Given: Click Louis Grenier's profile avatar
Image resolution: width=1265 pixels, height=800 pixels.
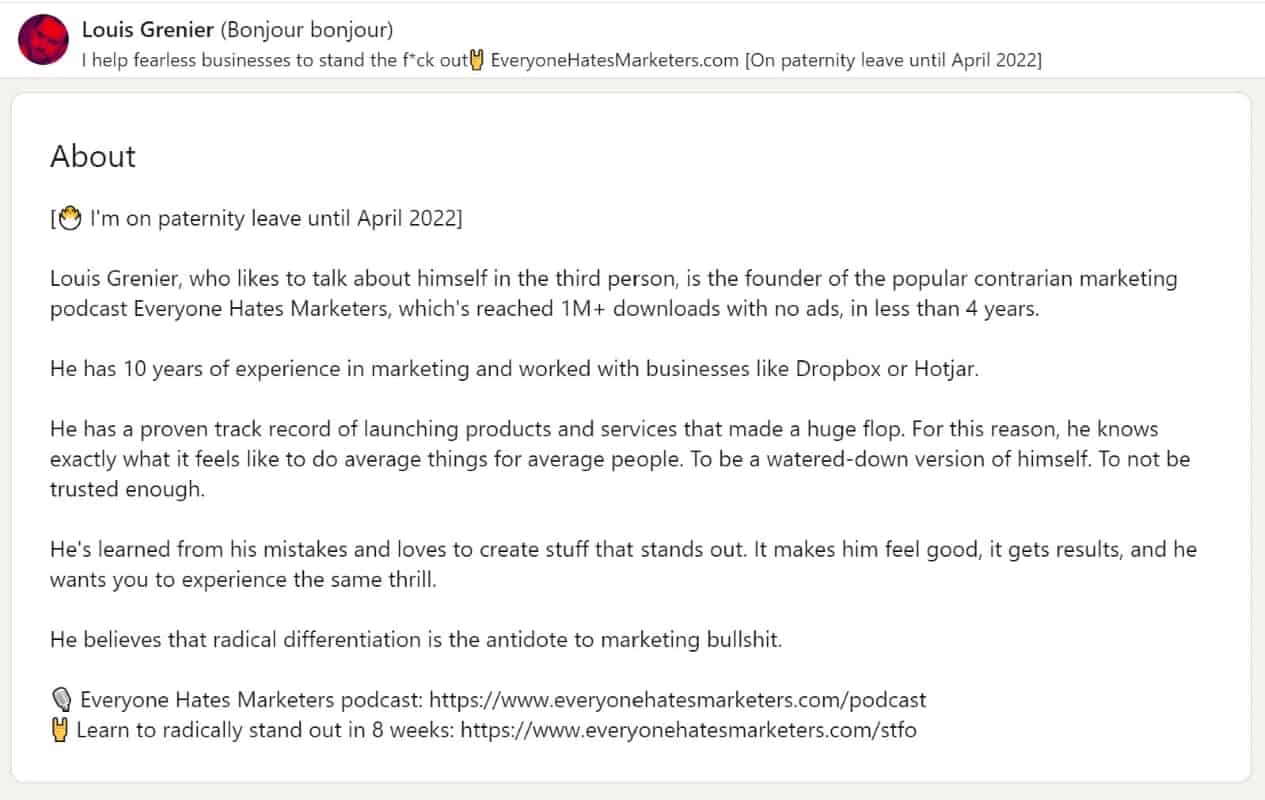Looking at the screenshot, I should 43,40.
